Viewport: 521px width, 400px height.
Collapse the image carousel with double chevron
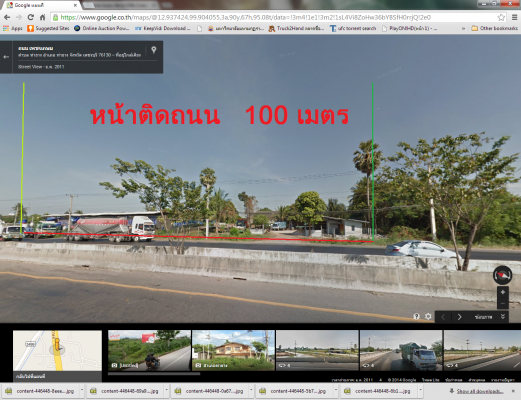[503, 316]
